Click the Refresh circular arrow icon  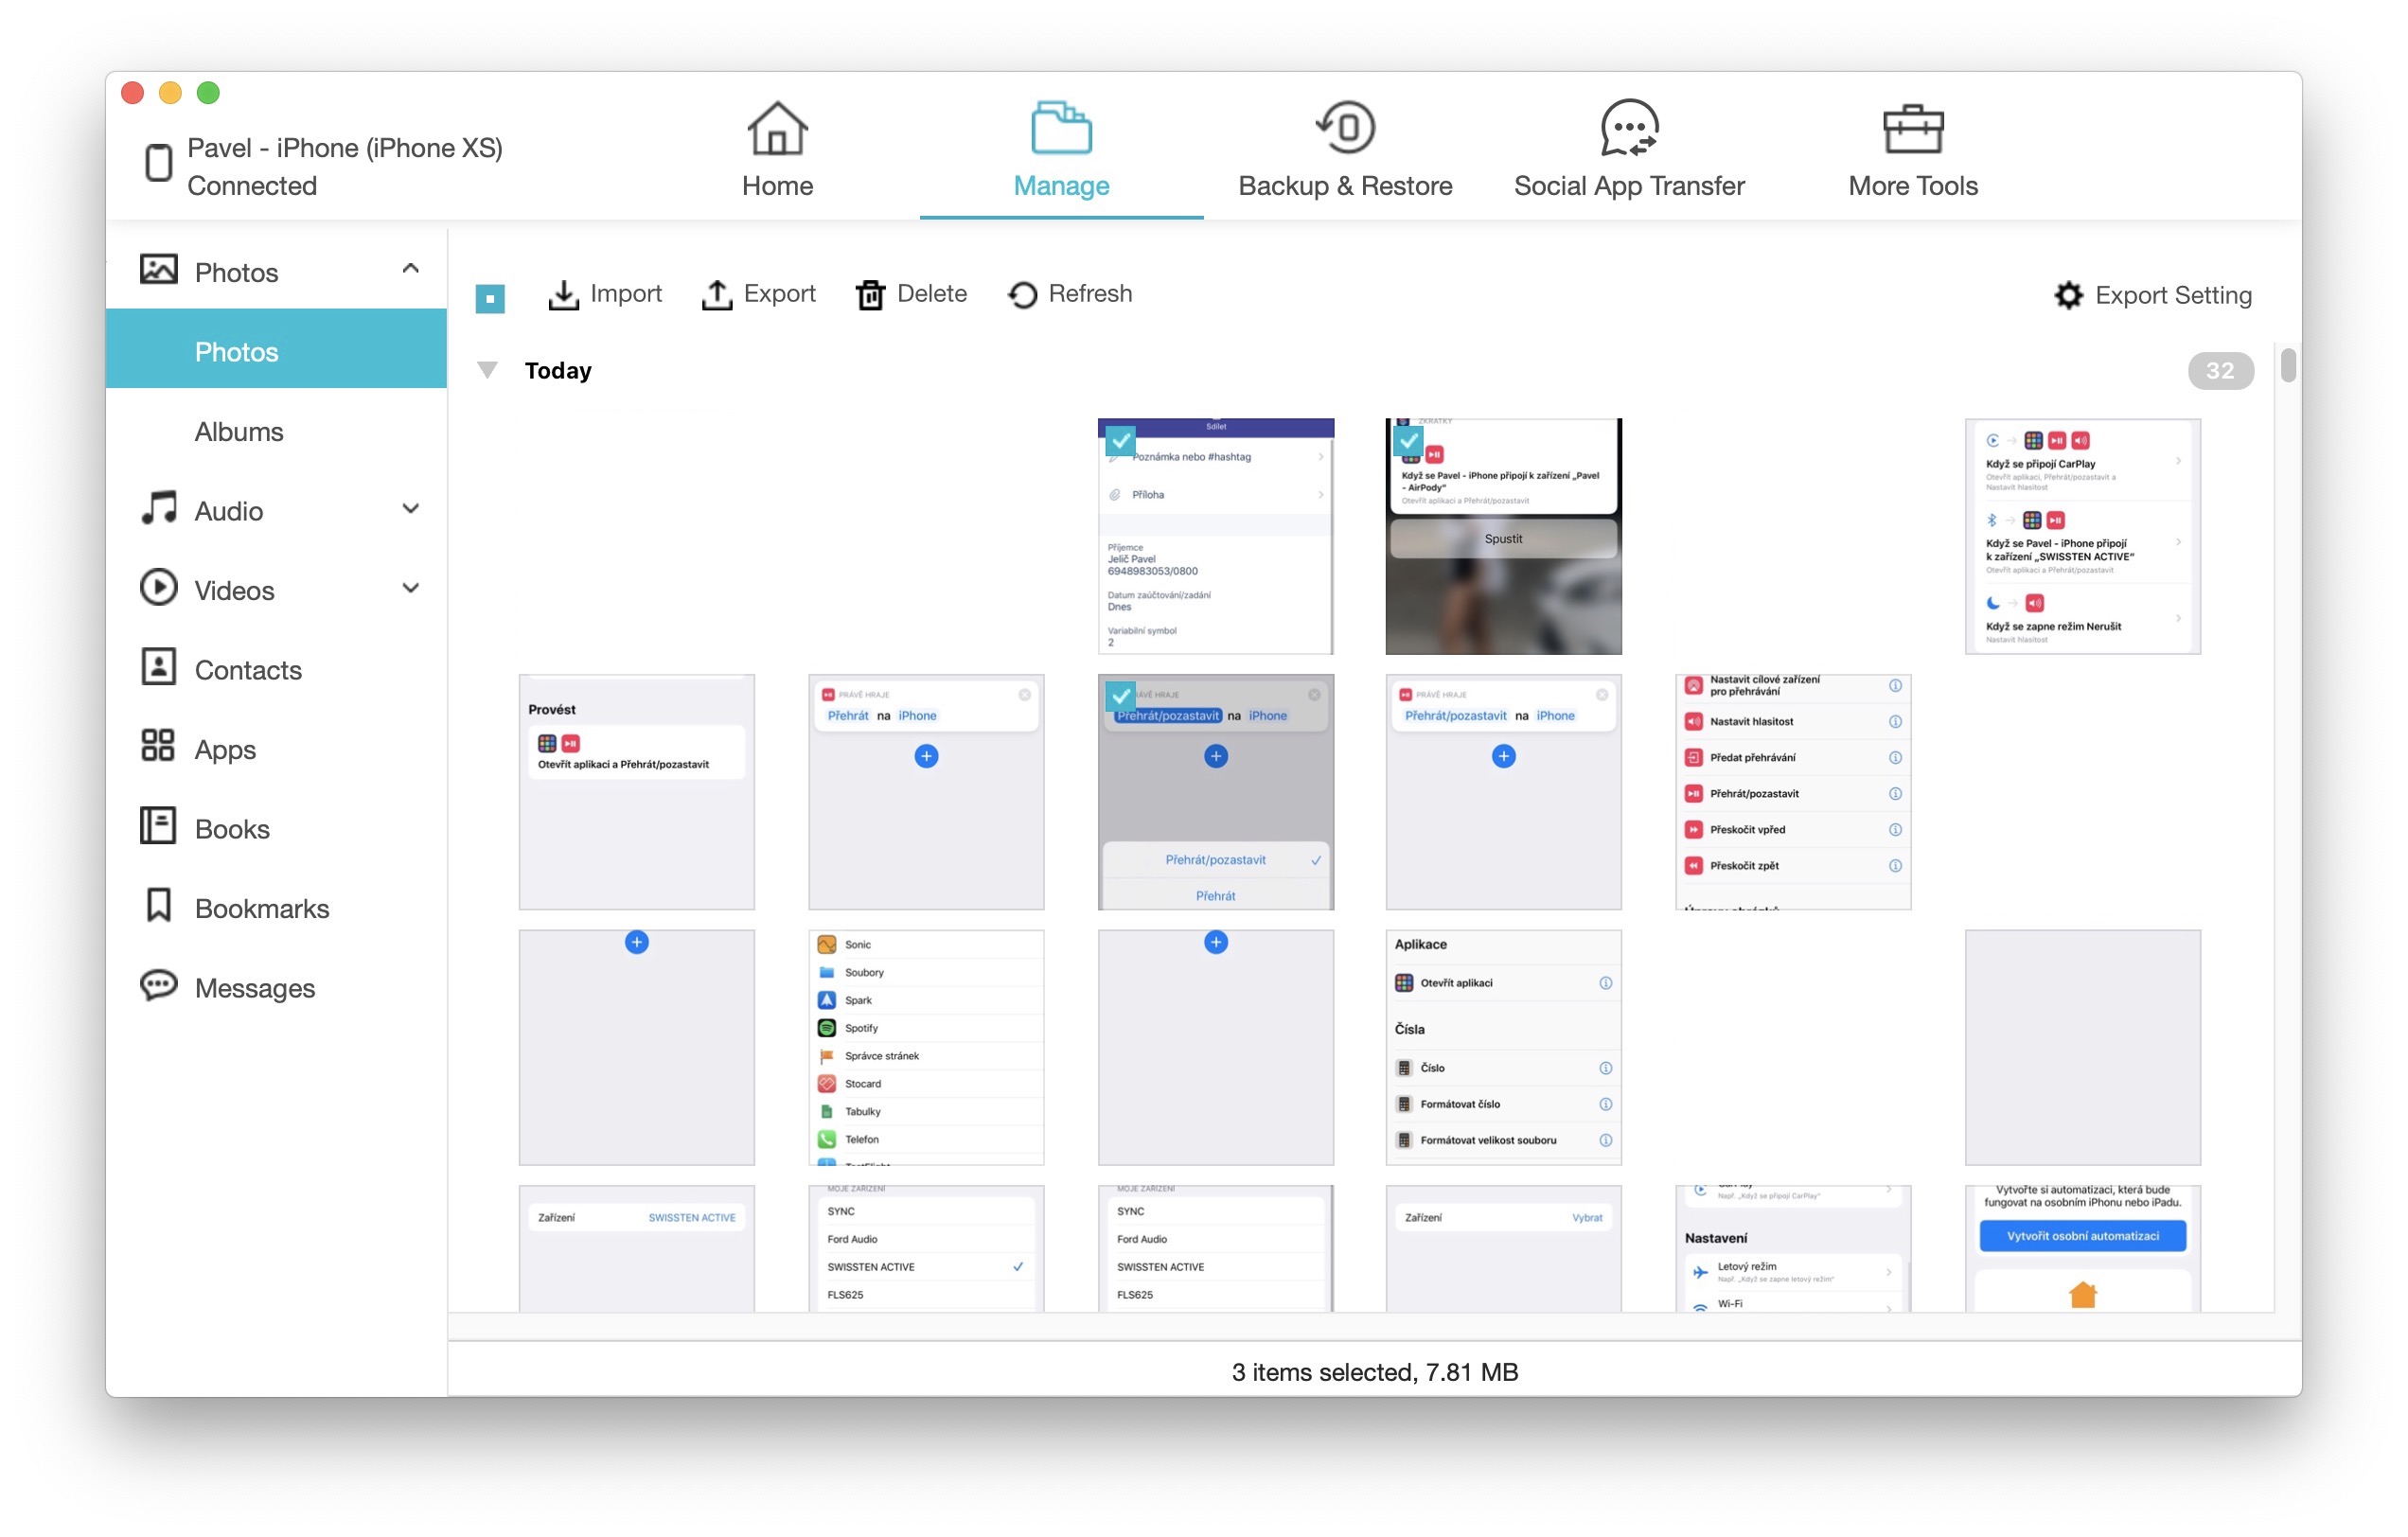coord(1021,295)
